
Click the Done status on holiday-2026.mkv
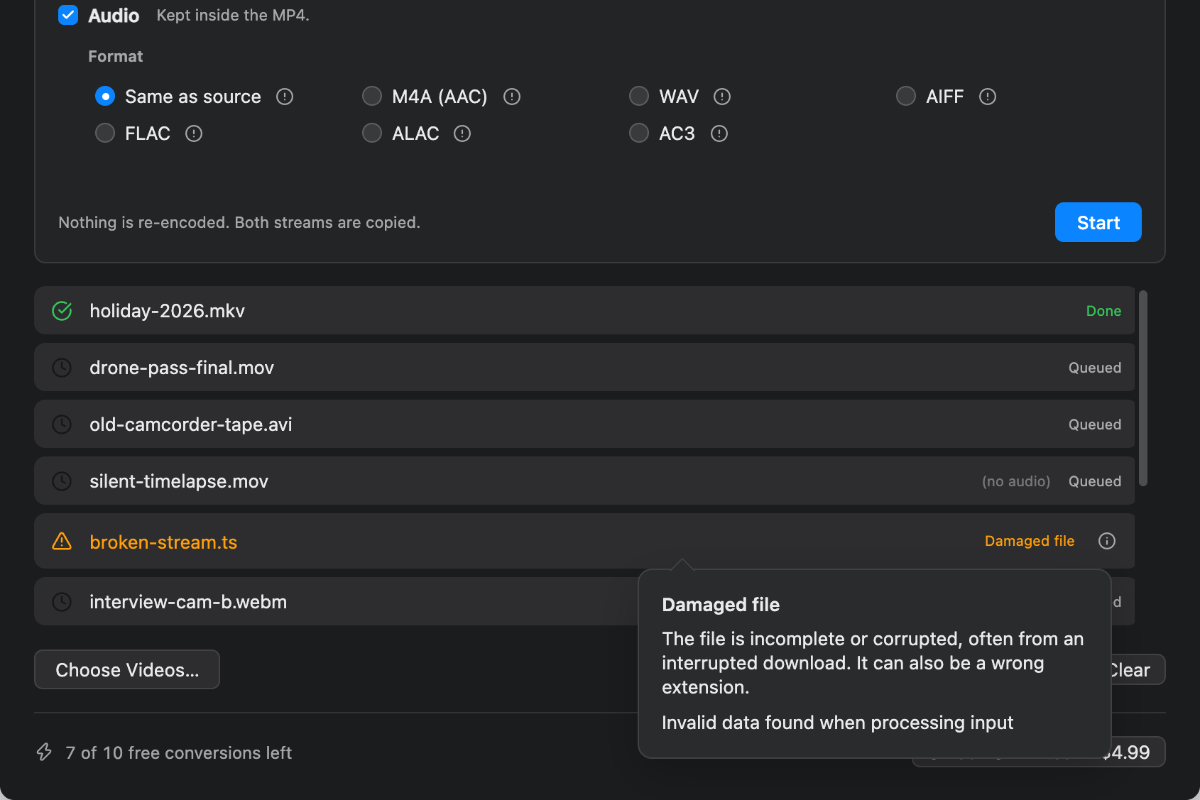point(1104,311)
